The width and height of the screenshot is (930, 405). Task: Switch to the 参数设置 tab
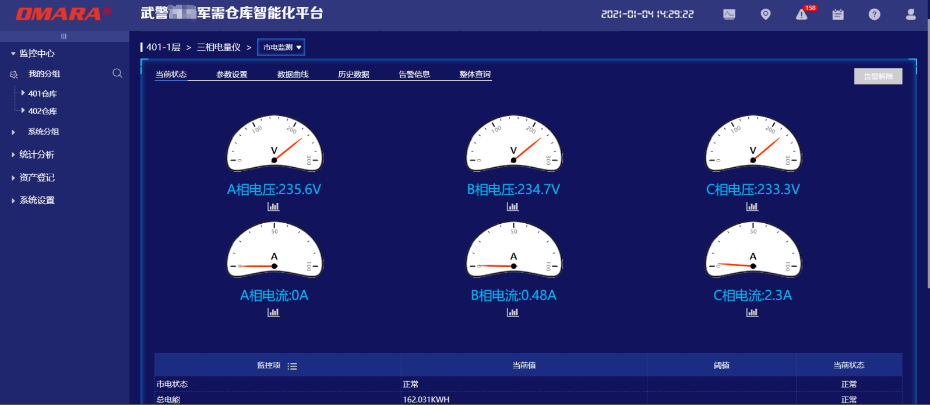(232, 74)
